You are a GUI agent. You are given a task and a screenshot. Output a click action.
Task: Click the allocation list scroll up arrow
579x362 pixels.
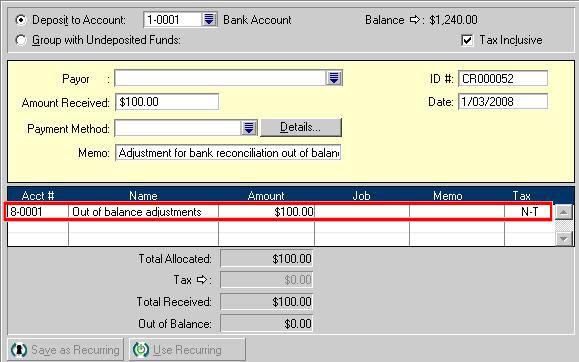click(x=563, y=212)
